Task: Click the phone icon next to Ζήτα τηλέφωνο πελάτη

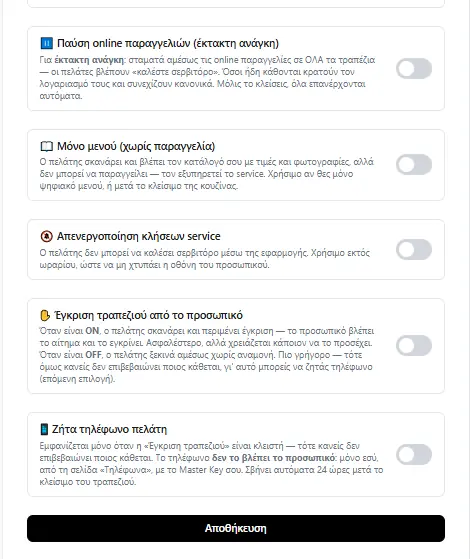Action: [44, 429]
